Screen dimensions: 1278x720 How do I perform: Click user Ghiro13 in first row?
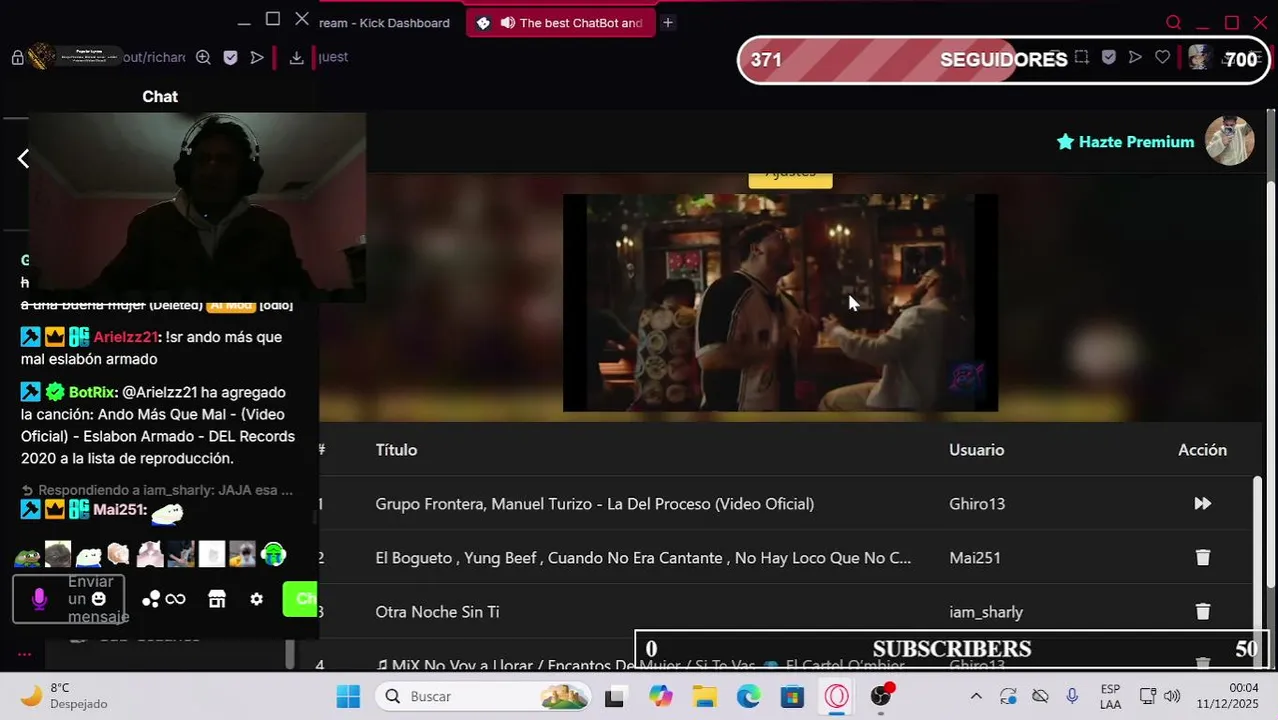point(977,504)
